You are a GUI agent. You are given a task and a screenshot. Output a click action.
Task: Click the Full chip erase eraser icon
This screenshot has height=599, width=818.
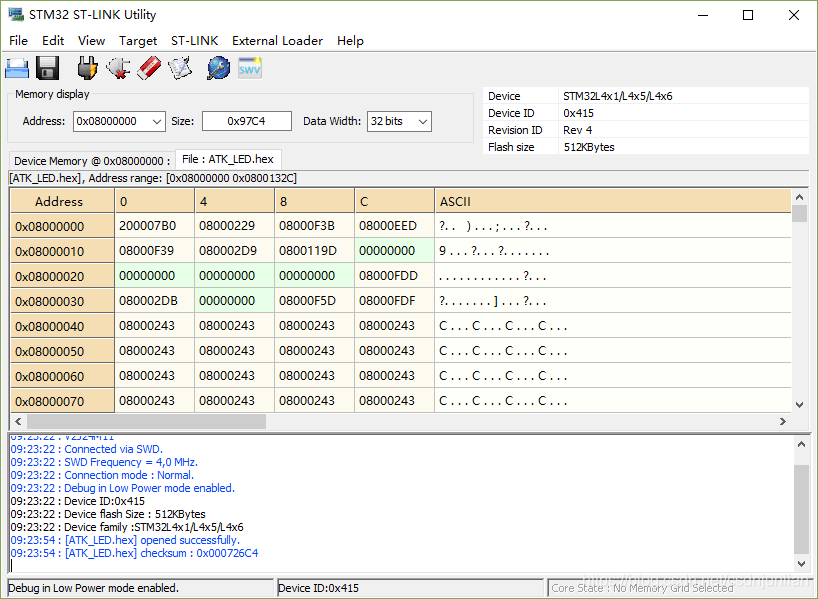[x=149, y=68]
